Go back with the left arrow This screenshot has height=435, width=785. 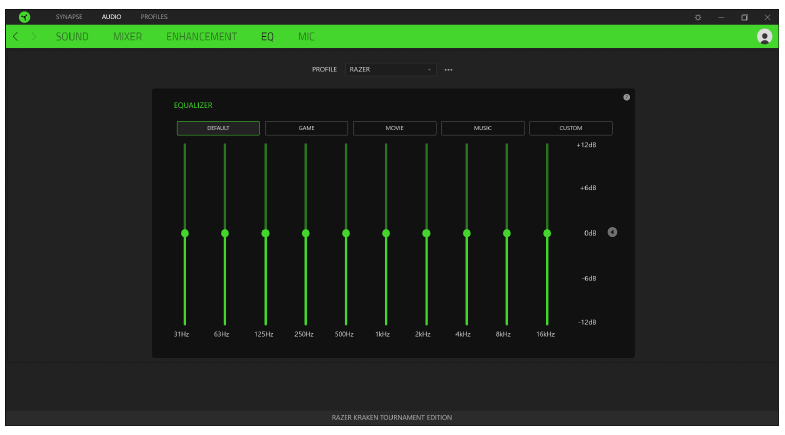(16, 37)
